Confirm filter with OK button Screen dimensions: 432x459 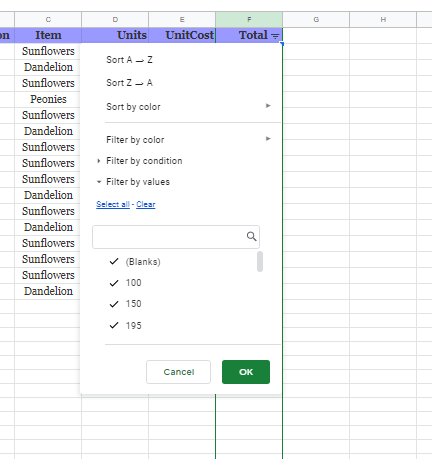[246, 372]
